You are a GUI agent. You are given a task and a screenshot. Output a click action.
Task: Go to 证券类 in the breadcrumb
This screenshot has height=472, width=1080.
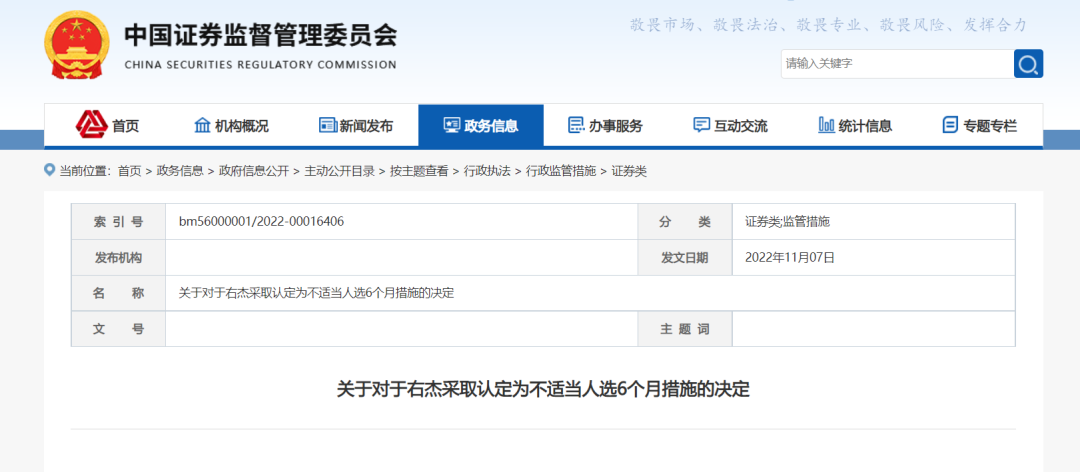630,172
